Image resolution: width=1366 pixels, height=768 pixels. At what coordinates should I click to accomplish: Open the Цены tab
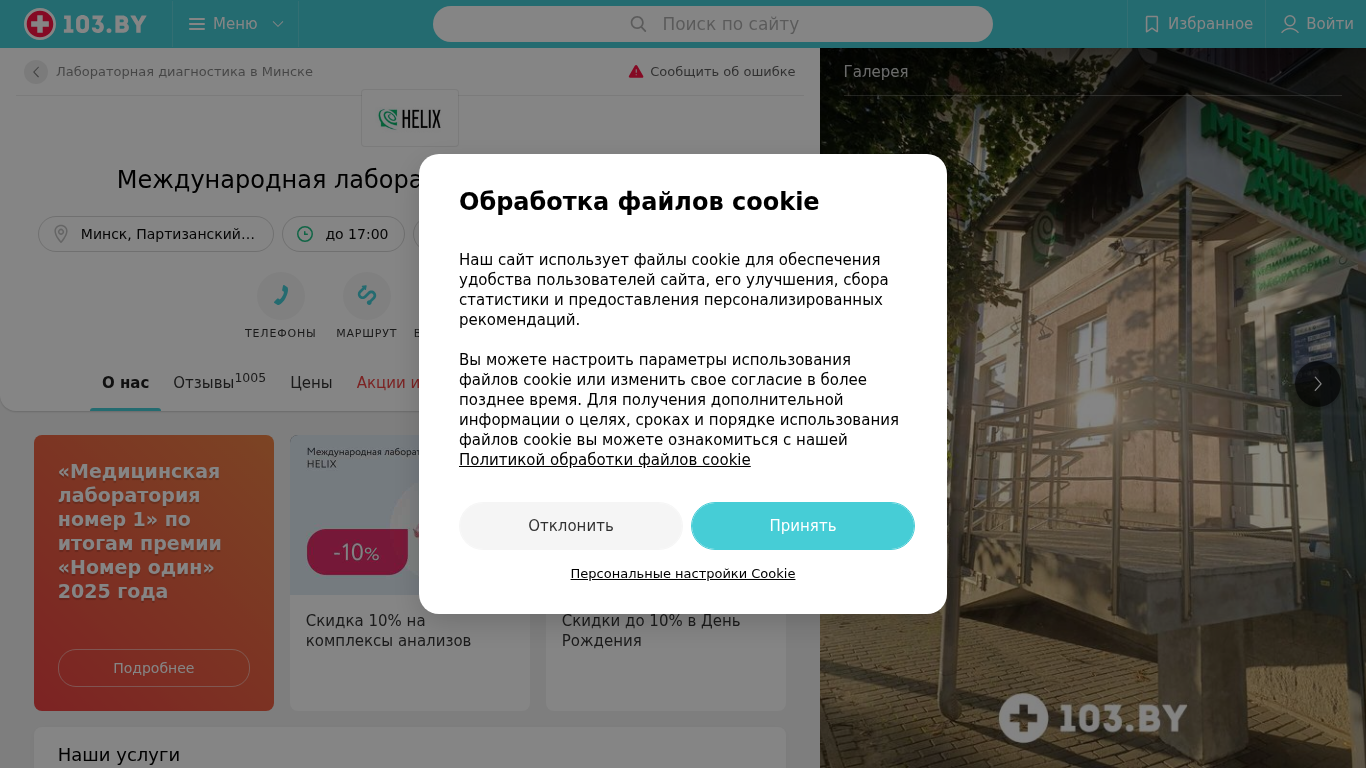[x=311, y=382]
